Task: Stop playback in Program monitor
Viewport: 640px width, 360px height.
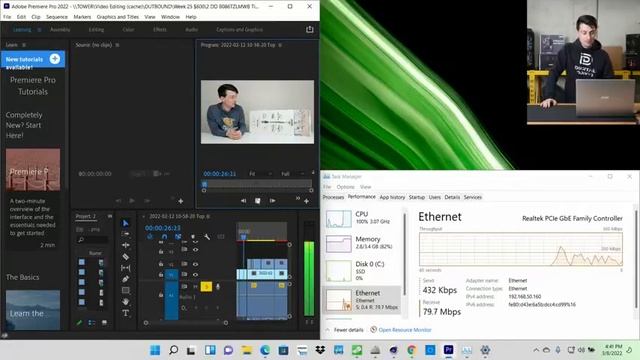Action: (x=258, y=201)
